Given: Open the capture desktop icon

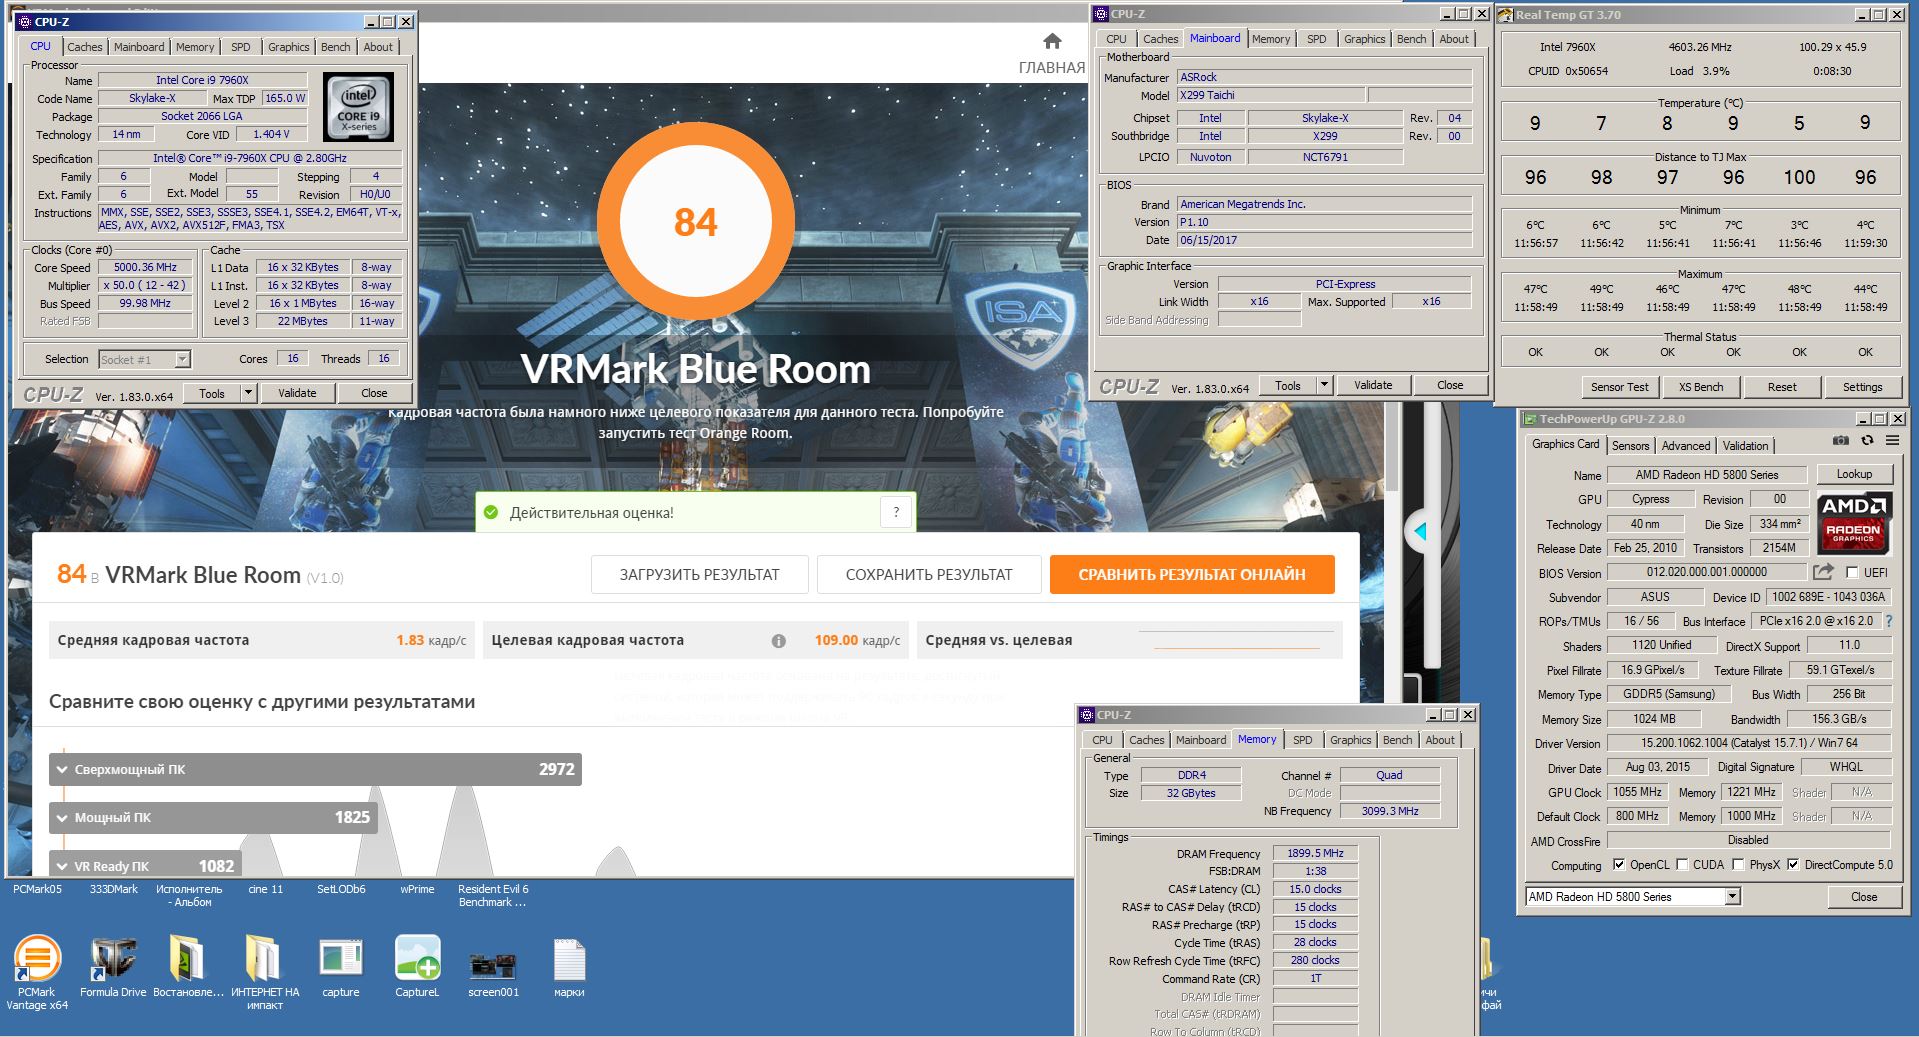Looking at the screenshot, I should pos(341,967).
